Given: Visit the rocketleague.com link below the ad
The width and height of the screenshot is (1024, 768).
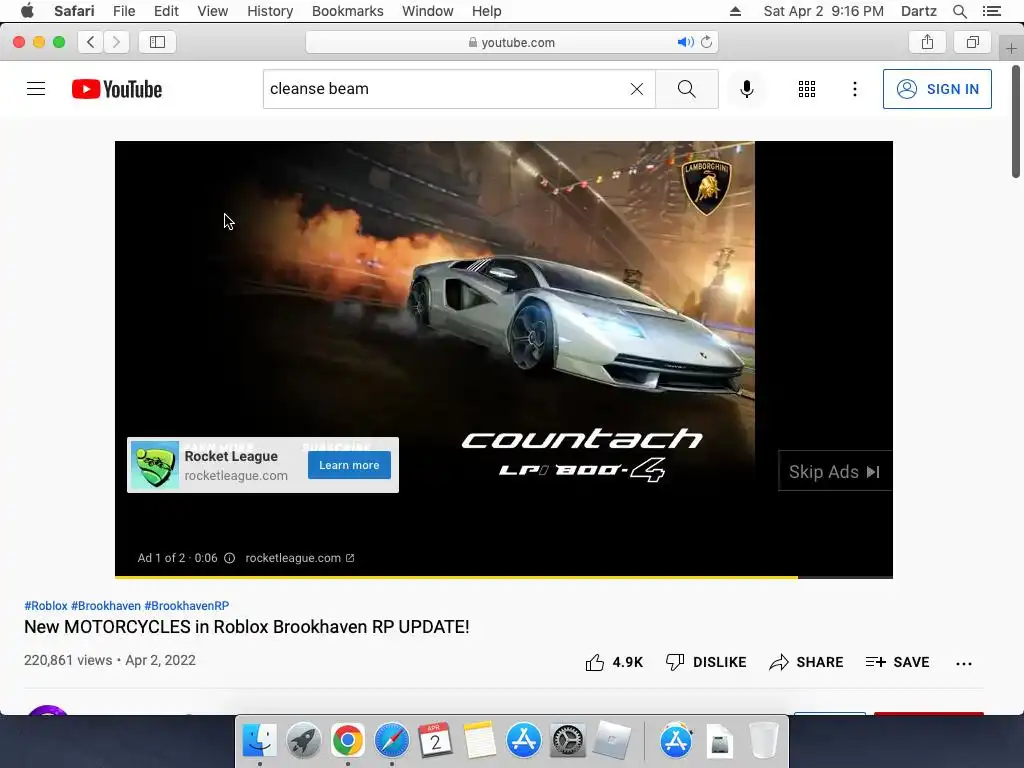Looking at the screenshot, I should [x=300, y=558].
